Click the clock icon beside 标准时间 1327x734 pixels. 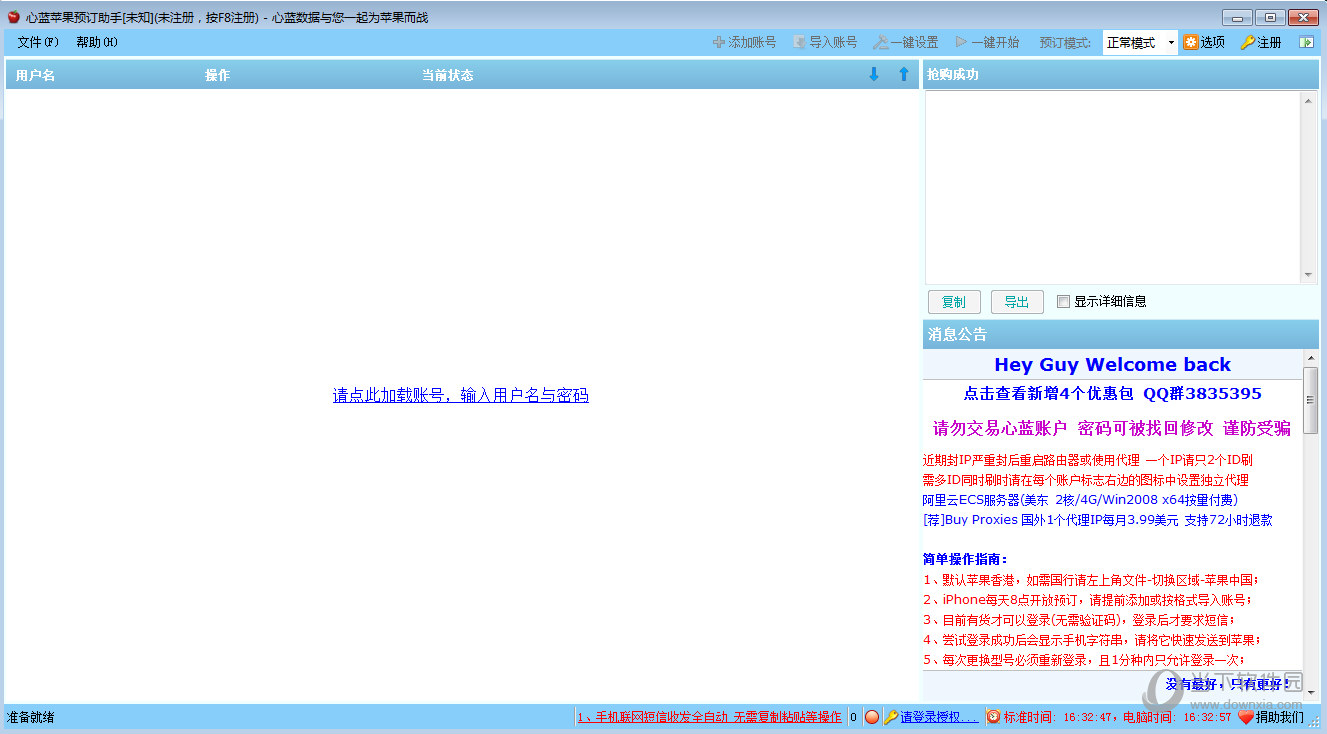click(993, 717)
